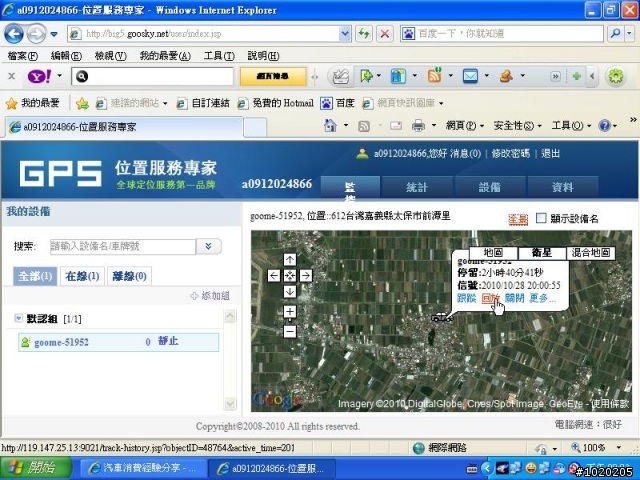Click the car marker on the map
Viewport: 640px width, 480px height.
[441, 317]
